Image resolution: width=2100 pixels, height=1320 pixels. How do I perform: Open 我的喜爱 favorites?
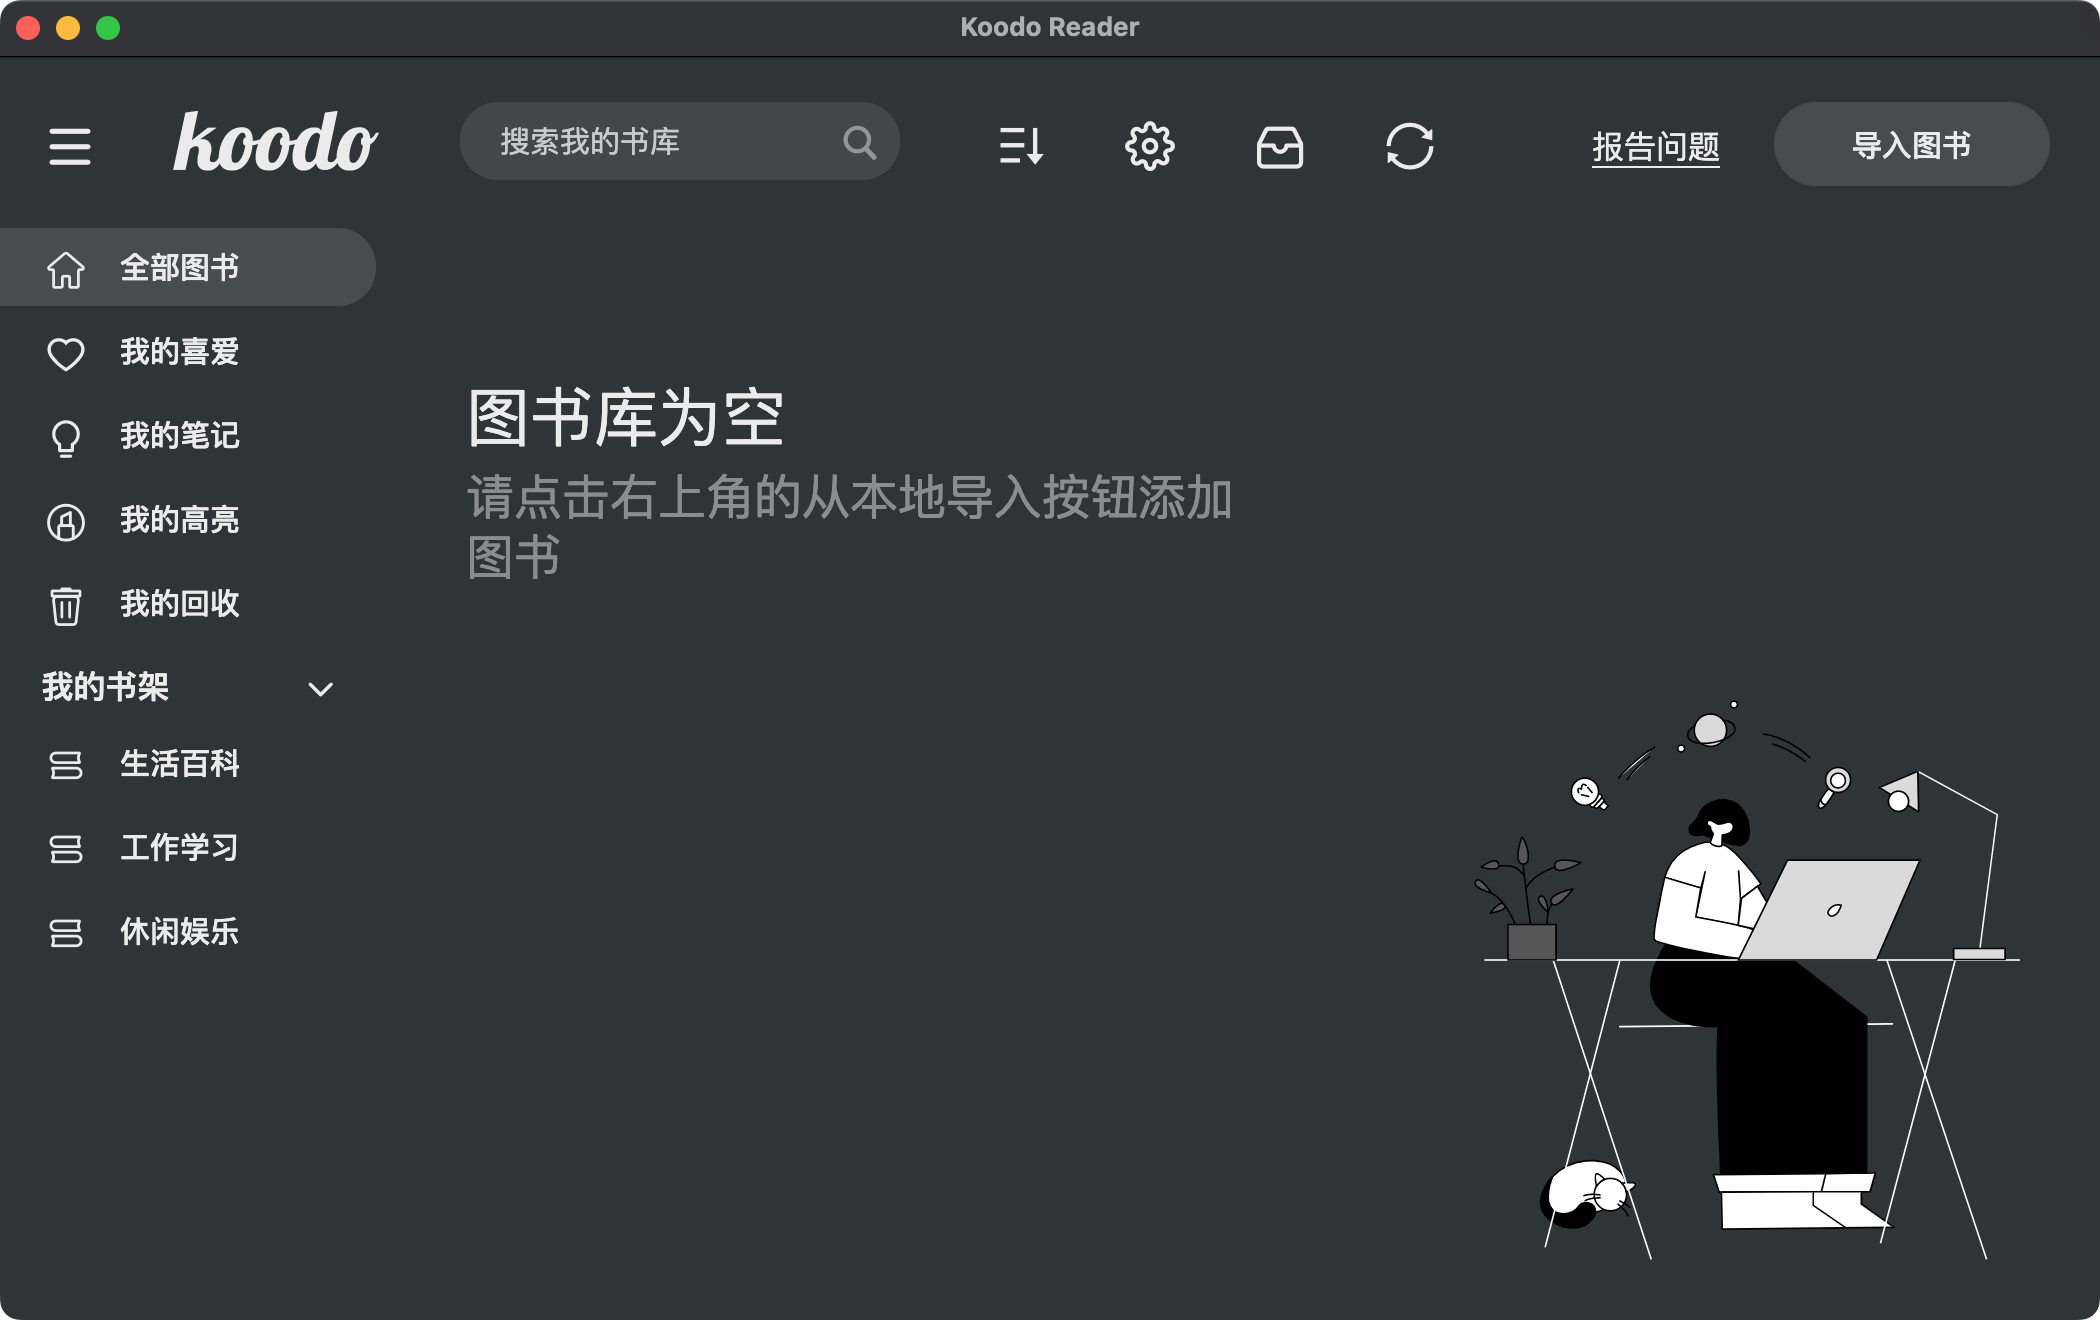188,352
